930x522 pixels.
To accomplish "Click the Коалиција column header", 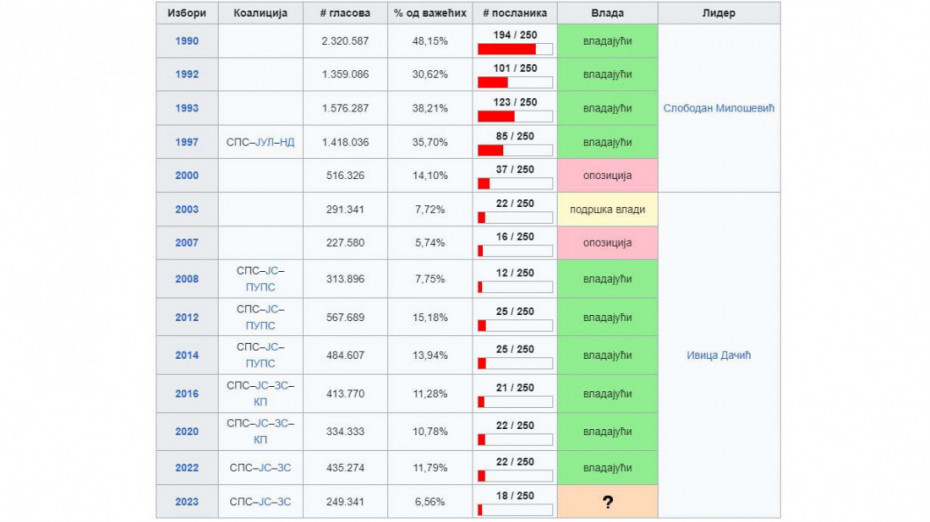I will pos(260,13).
